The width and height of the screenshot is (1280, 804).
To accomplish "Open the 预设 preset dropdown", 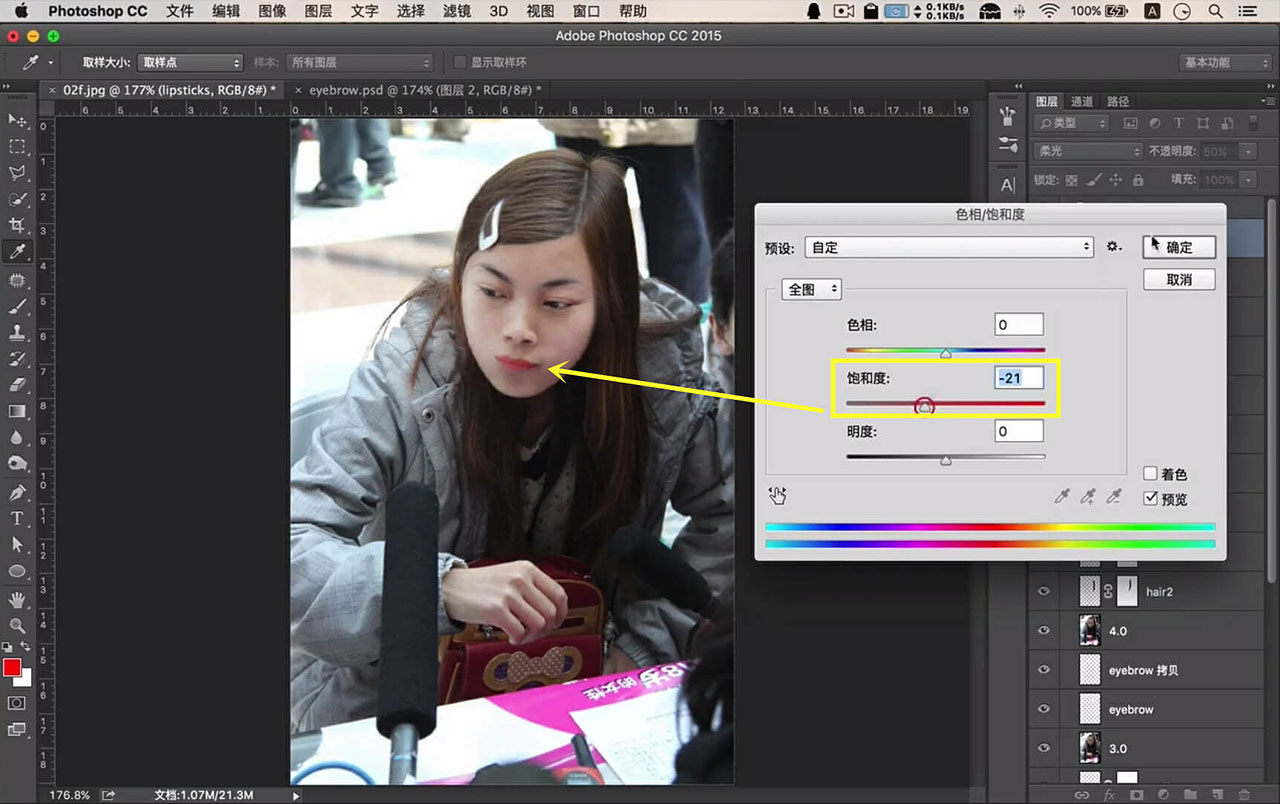I will (949, 247).
